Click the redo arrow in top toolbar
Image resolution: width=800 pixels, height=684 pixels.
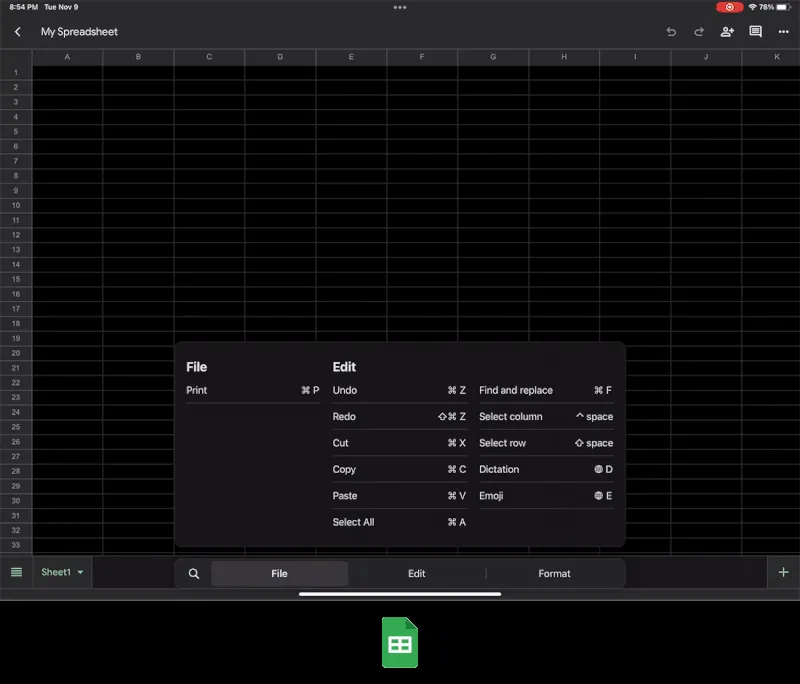click(x=699, y=32)
